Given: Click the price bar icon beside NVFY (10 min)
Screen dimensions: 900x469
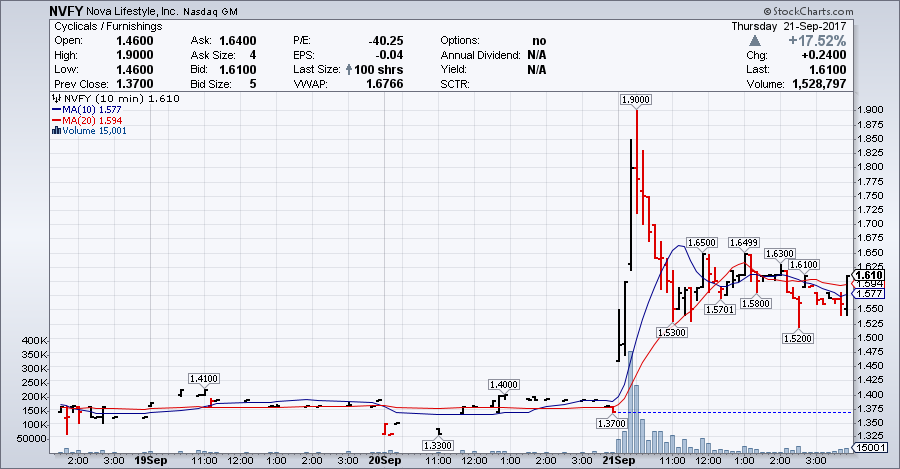Looking at the screenshot, I should tap(56, 100).
